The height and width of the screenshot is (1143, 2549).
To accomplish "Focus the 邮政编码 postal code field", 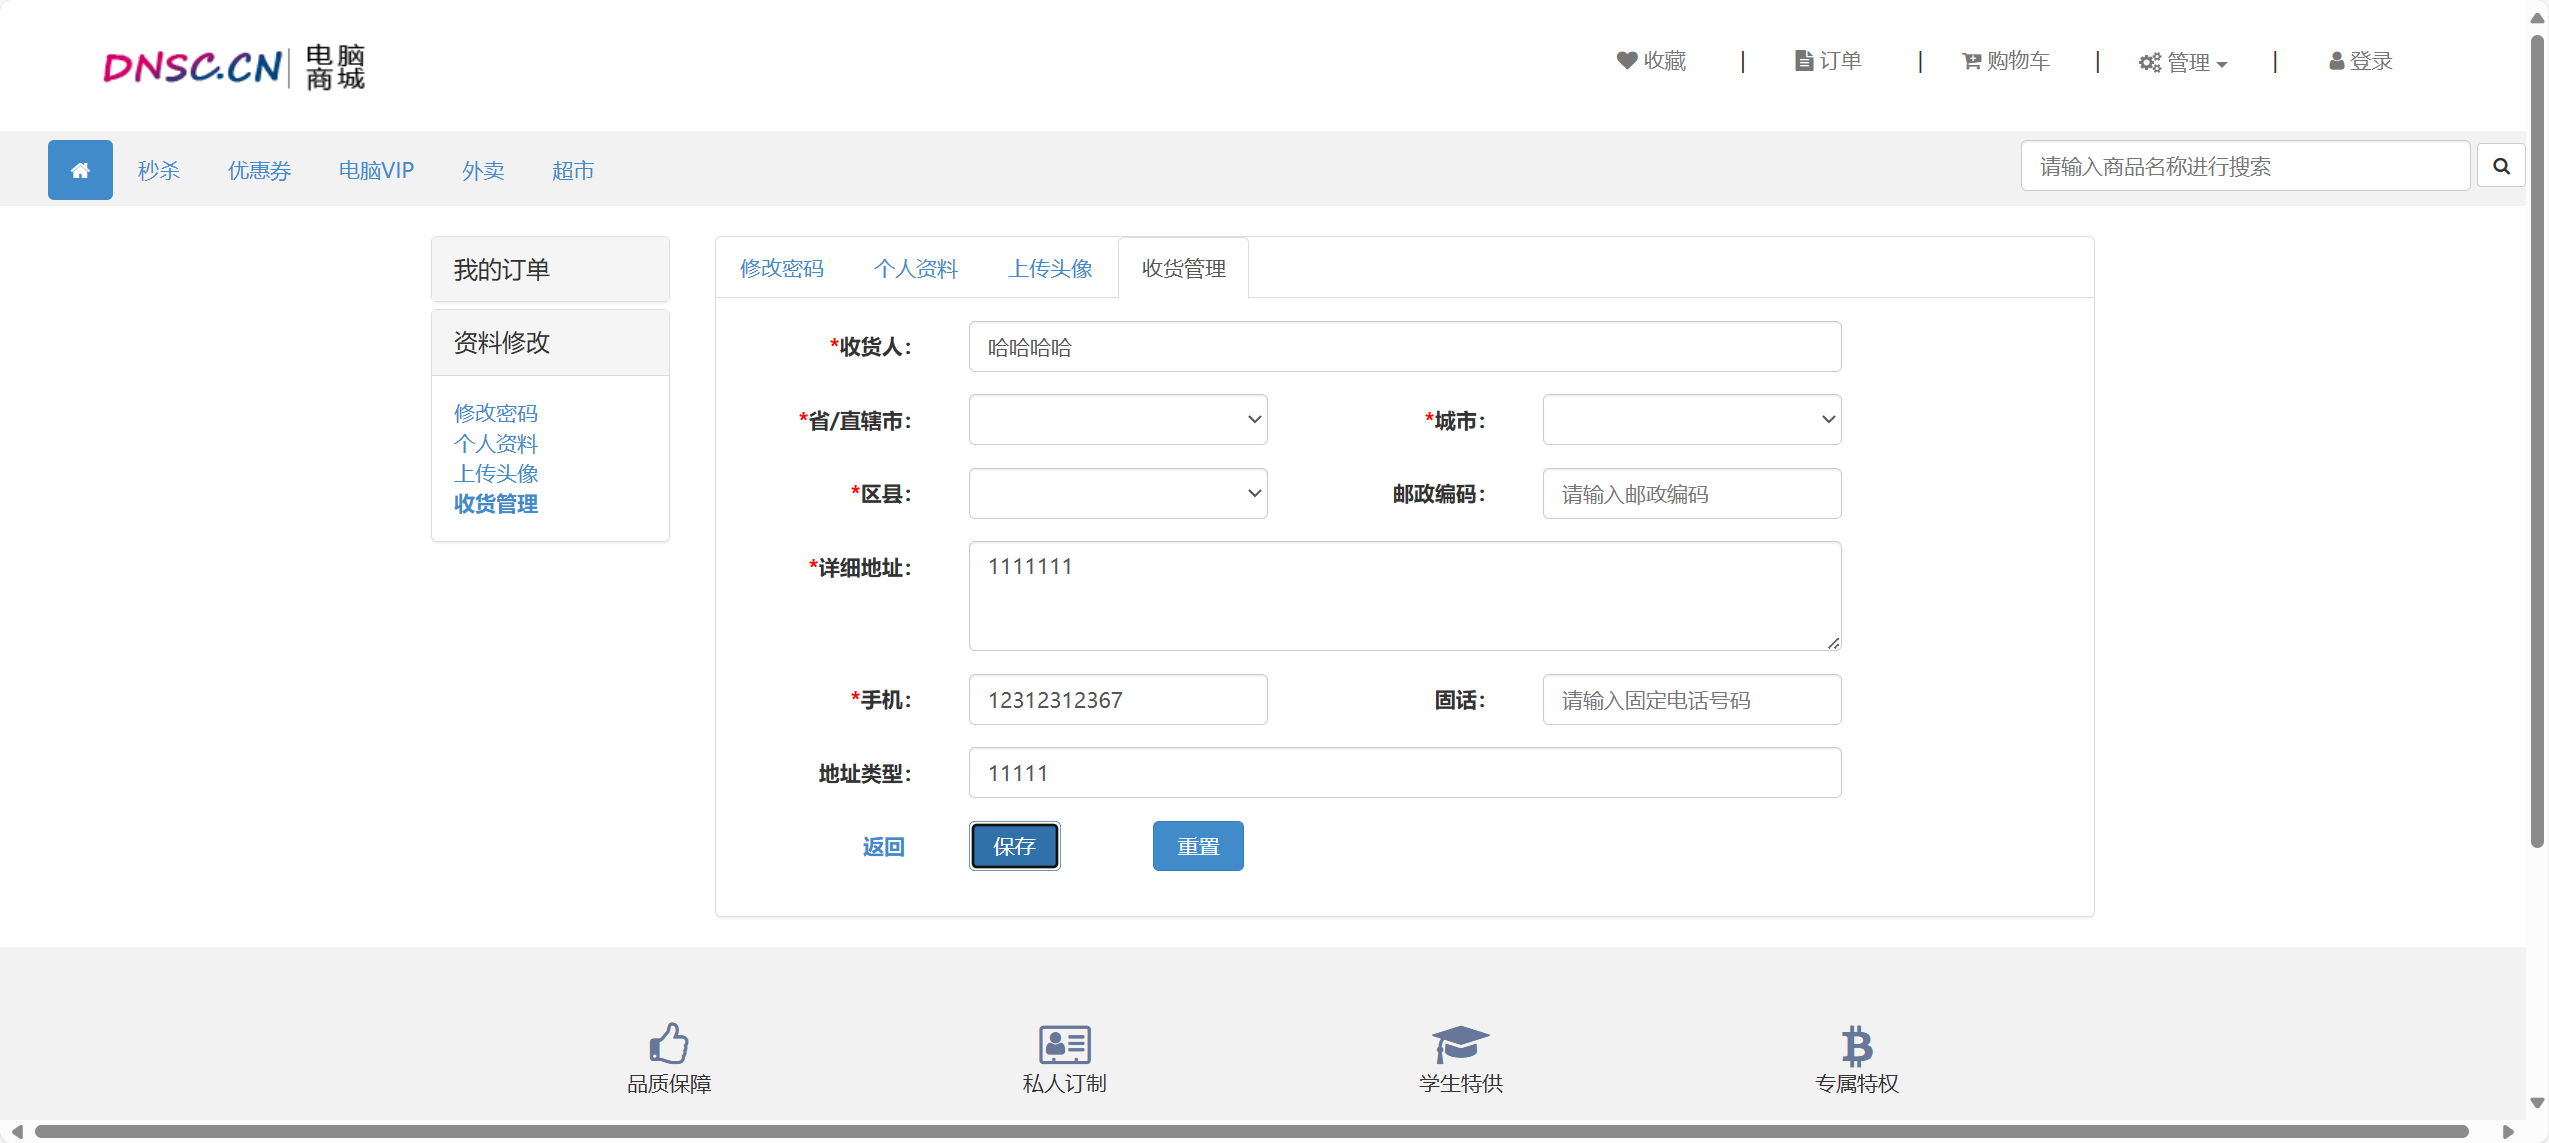I will 1691,494.
